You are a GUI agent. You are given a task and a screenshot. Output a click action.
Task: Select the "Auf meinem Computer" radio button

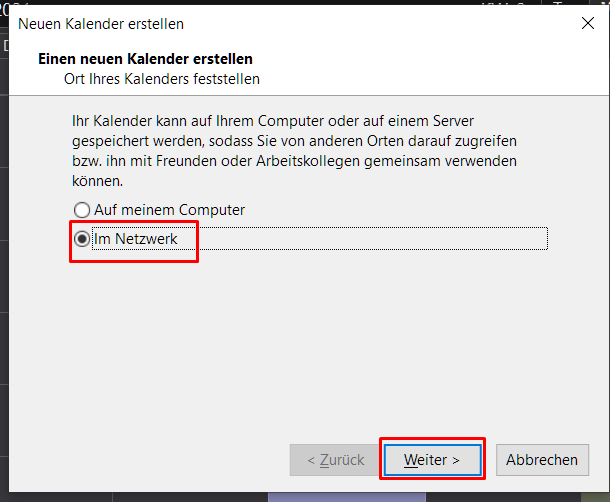(83, 211)
